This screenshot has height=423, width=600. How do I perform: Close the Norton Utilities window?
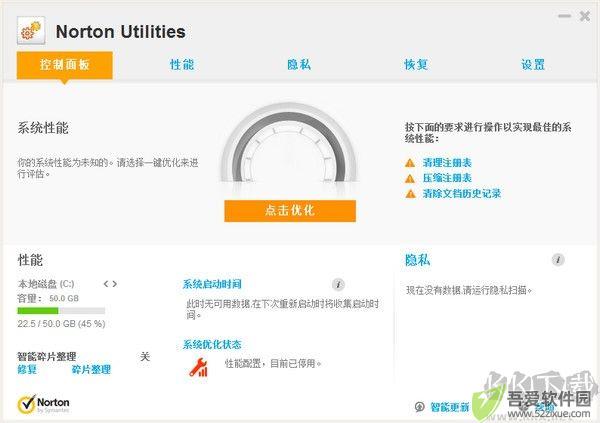coord(585,16)
